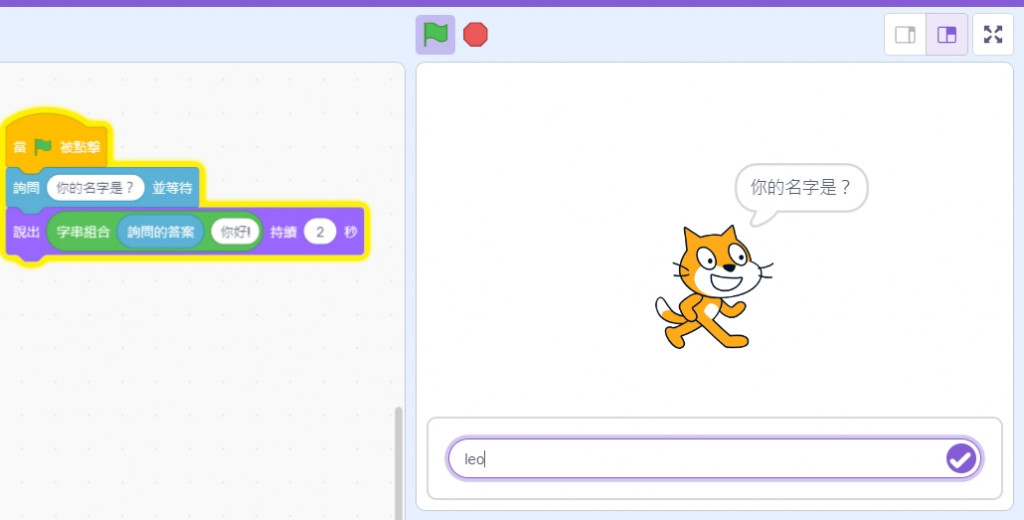1024x520 pixels.
Task: Switch to large stage layout
Action: pos(946,35)
